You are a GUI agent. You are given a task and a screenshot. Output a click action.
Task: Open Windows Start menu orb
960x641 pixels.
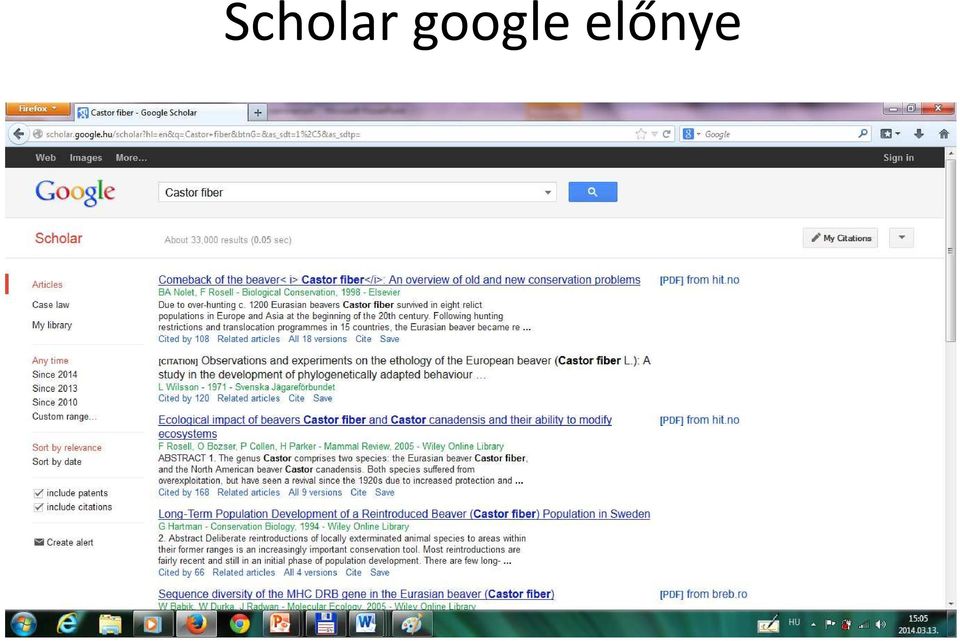(22, 624)
